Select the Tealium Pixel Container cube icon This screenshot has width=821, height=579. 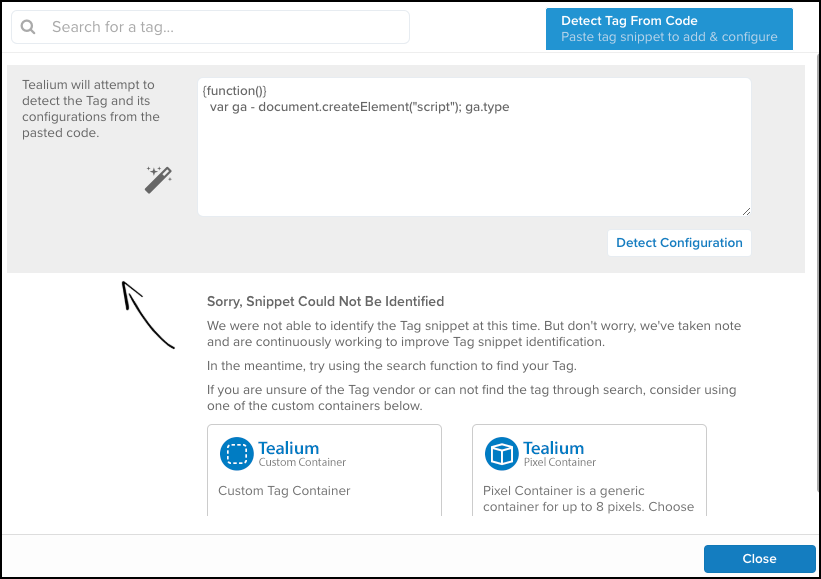(501, 454)
